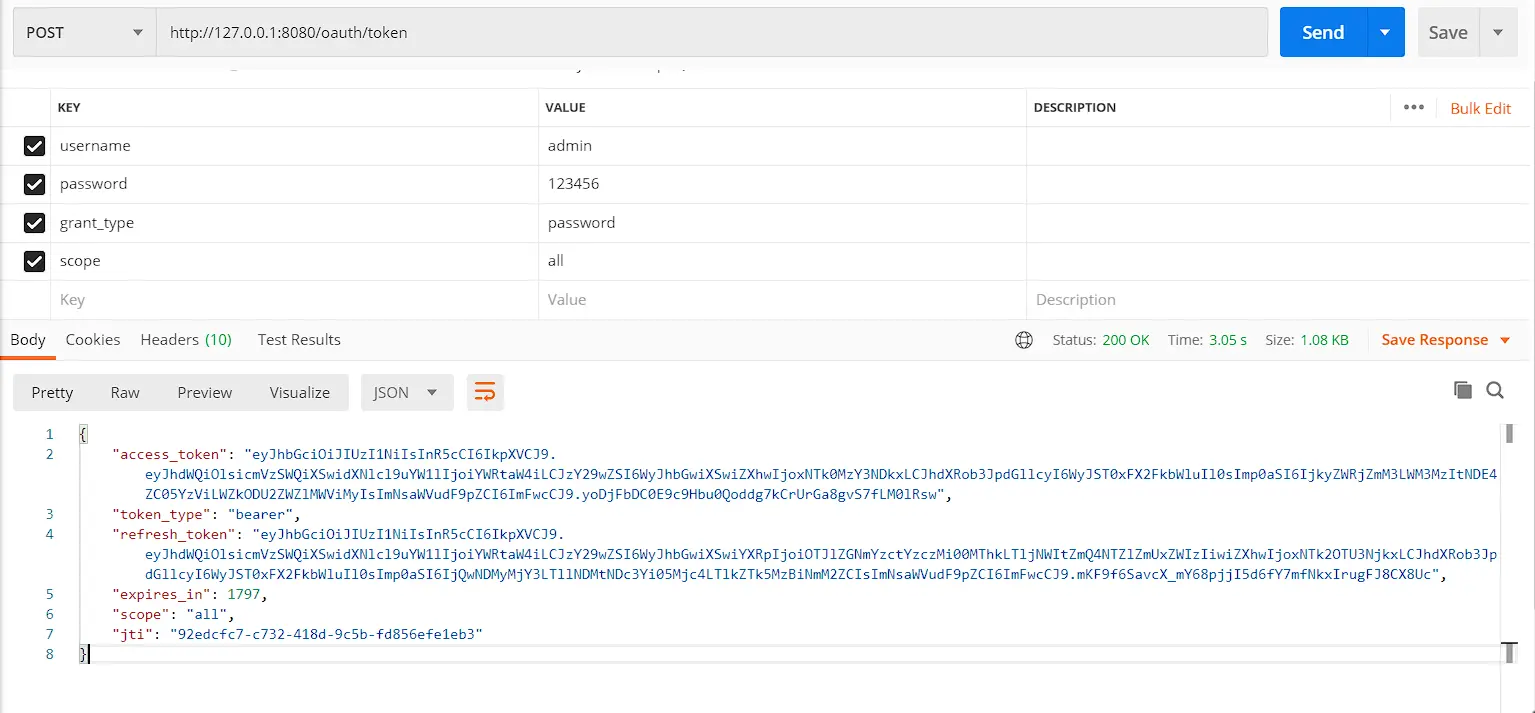Screen dimensions: 1535x713
Task: Open the Headers (10) tab
Action: (186, 340)
